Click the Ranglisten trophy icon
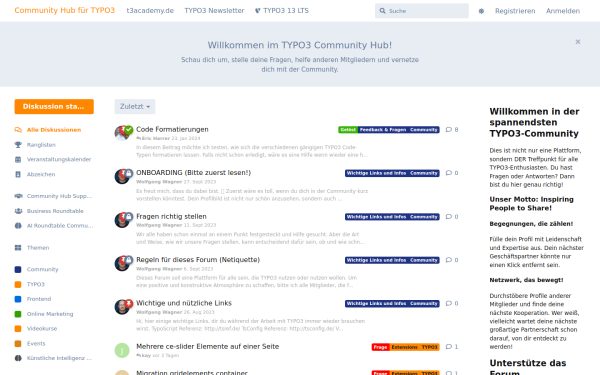This screenshot has height=375, width=600. click(x=18, y=145)
